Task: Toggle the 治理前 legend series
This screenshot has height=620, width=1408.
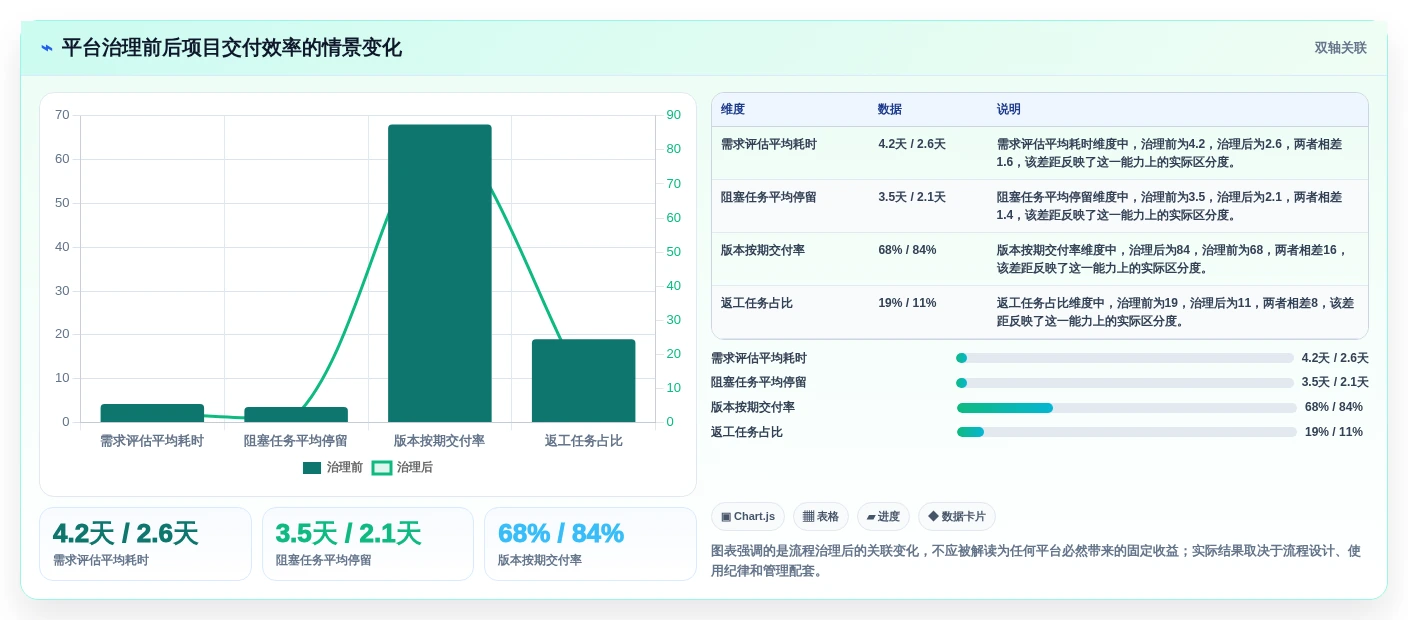Action: pyautogui.click(x=333, y=467)
